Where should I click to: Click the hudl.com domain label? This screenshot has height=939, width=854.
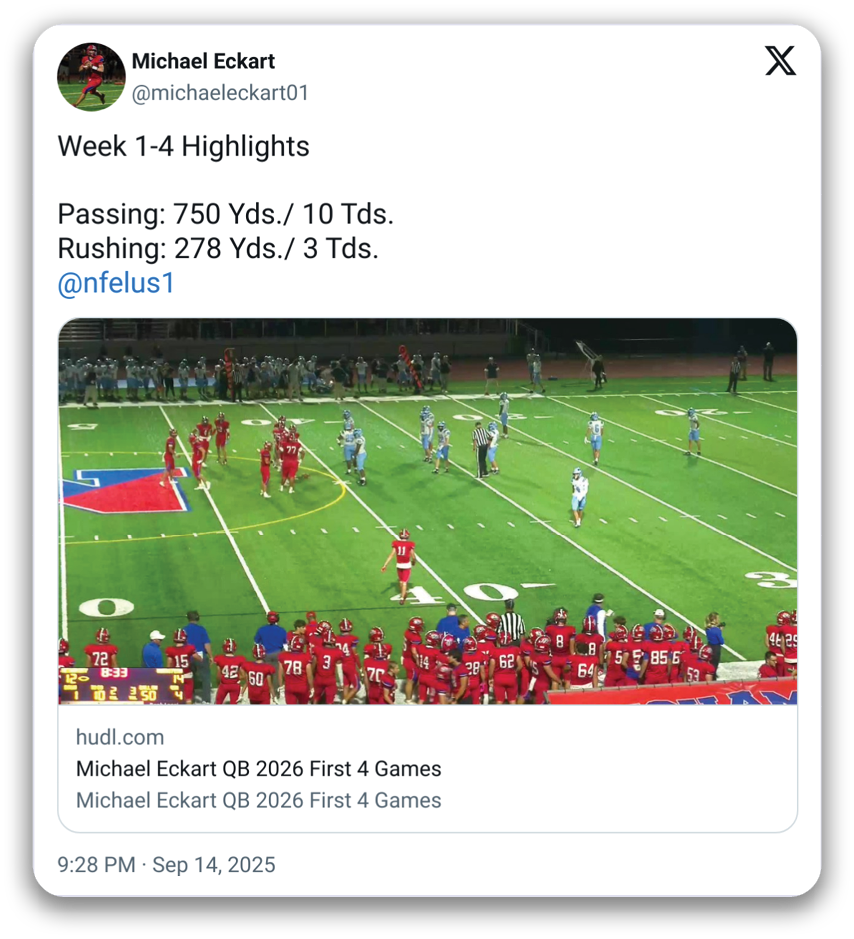(x=120, y=737)
